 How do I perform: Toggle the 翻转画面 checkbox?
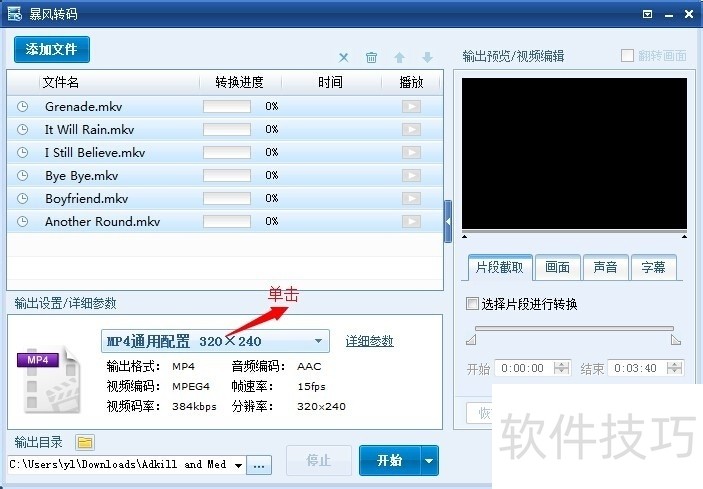[x=627, y=56]
